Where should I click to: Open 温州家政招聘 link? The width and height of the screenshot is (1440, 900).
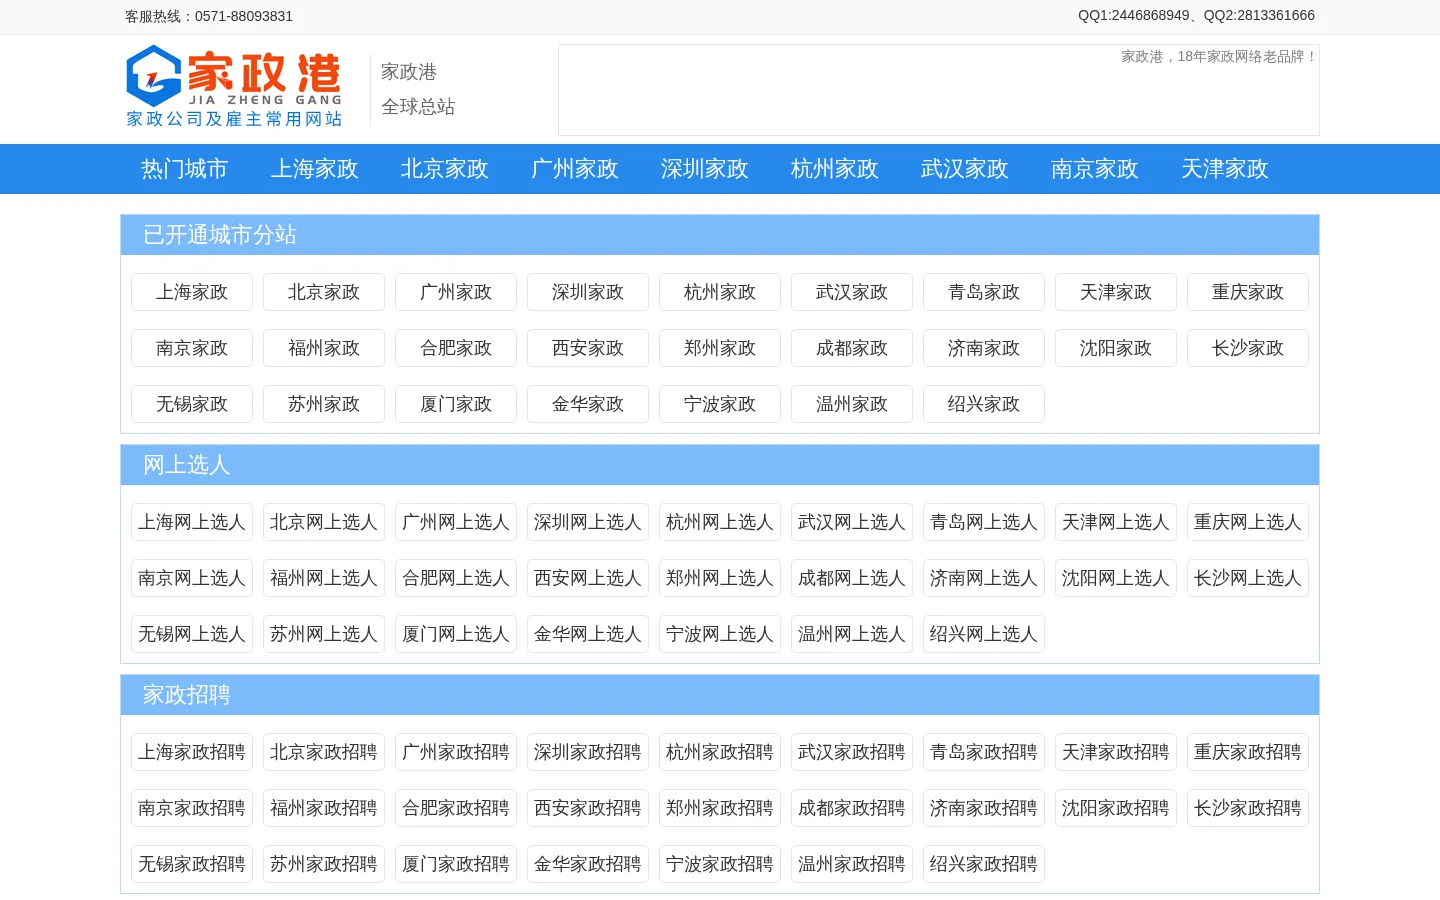point(852,864)
